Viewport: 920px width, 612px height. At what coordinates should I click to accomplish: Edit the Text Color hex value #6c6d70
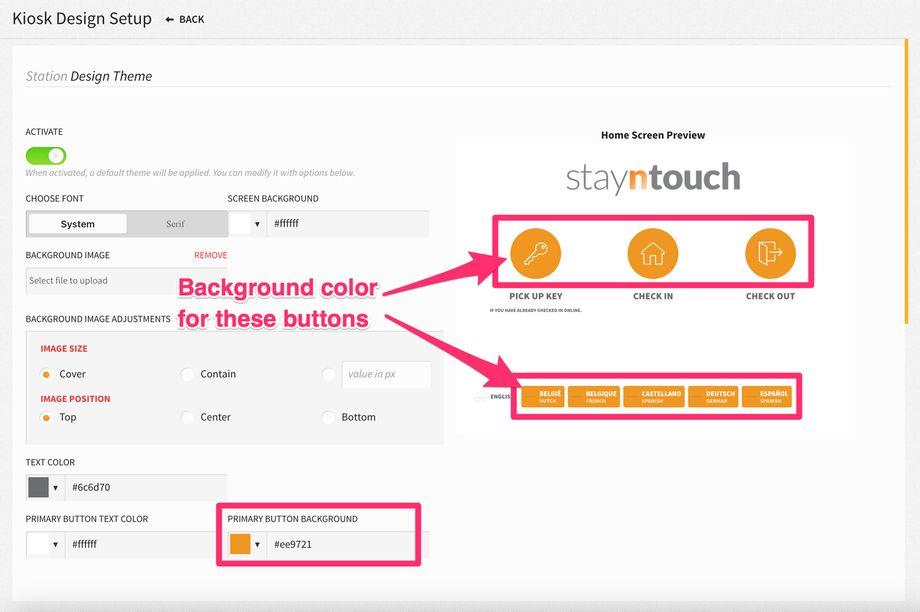point(146,487)
